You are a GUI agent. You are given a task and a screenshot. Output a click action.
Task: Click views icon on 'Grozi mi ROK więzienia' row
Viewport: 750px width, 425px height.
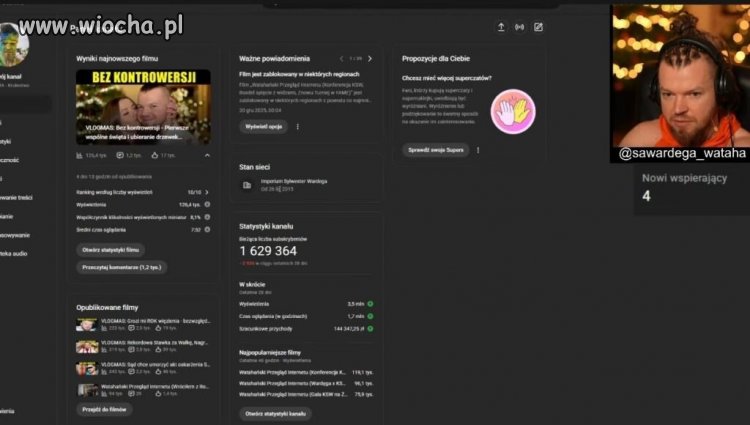[104, 328]
